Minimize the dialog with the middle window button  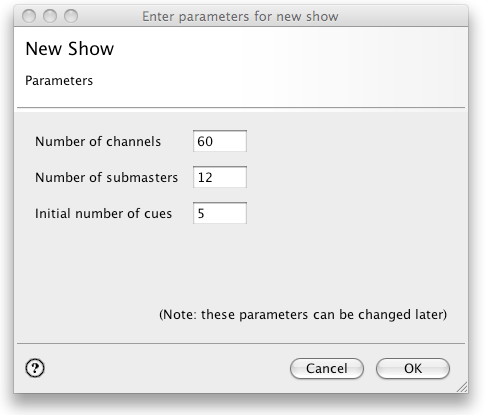50,16
